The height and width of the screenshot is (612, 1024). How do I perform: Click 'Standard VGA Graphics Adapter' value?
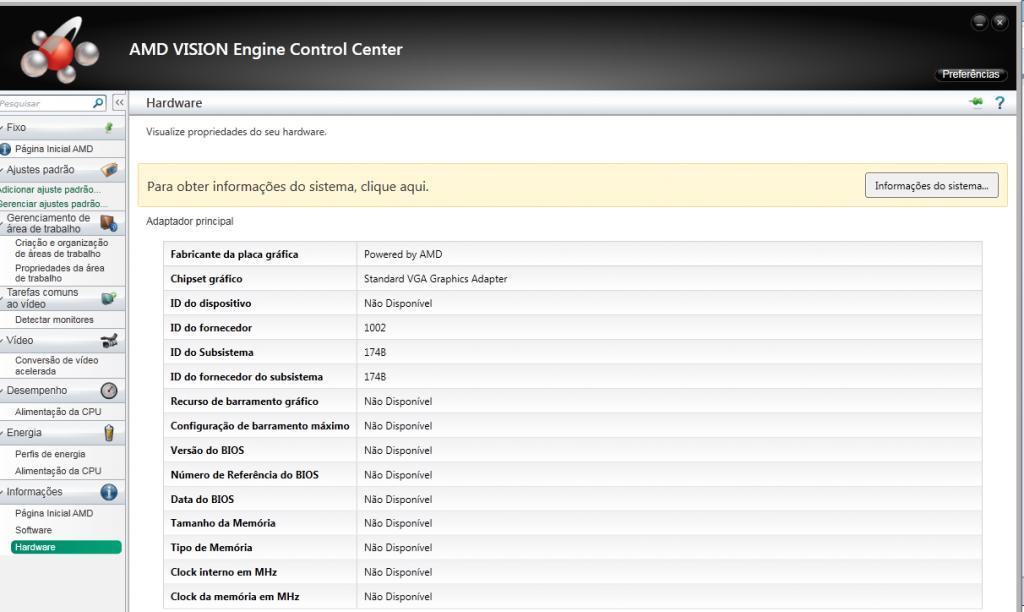tap(436, 279)
